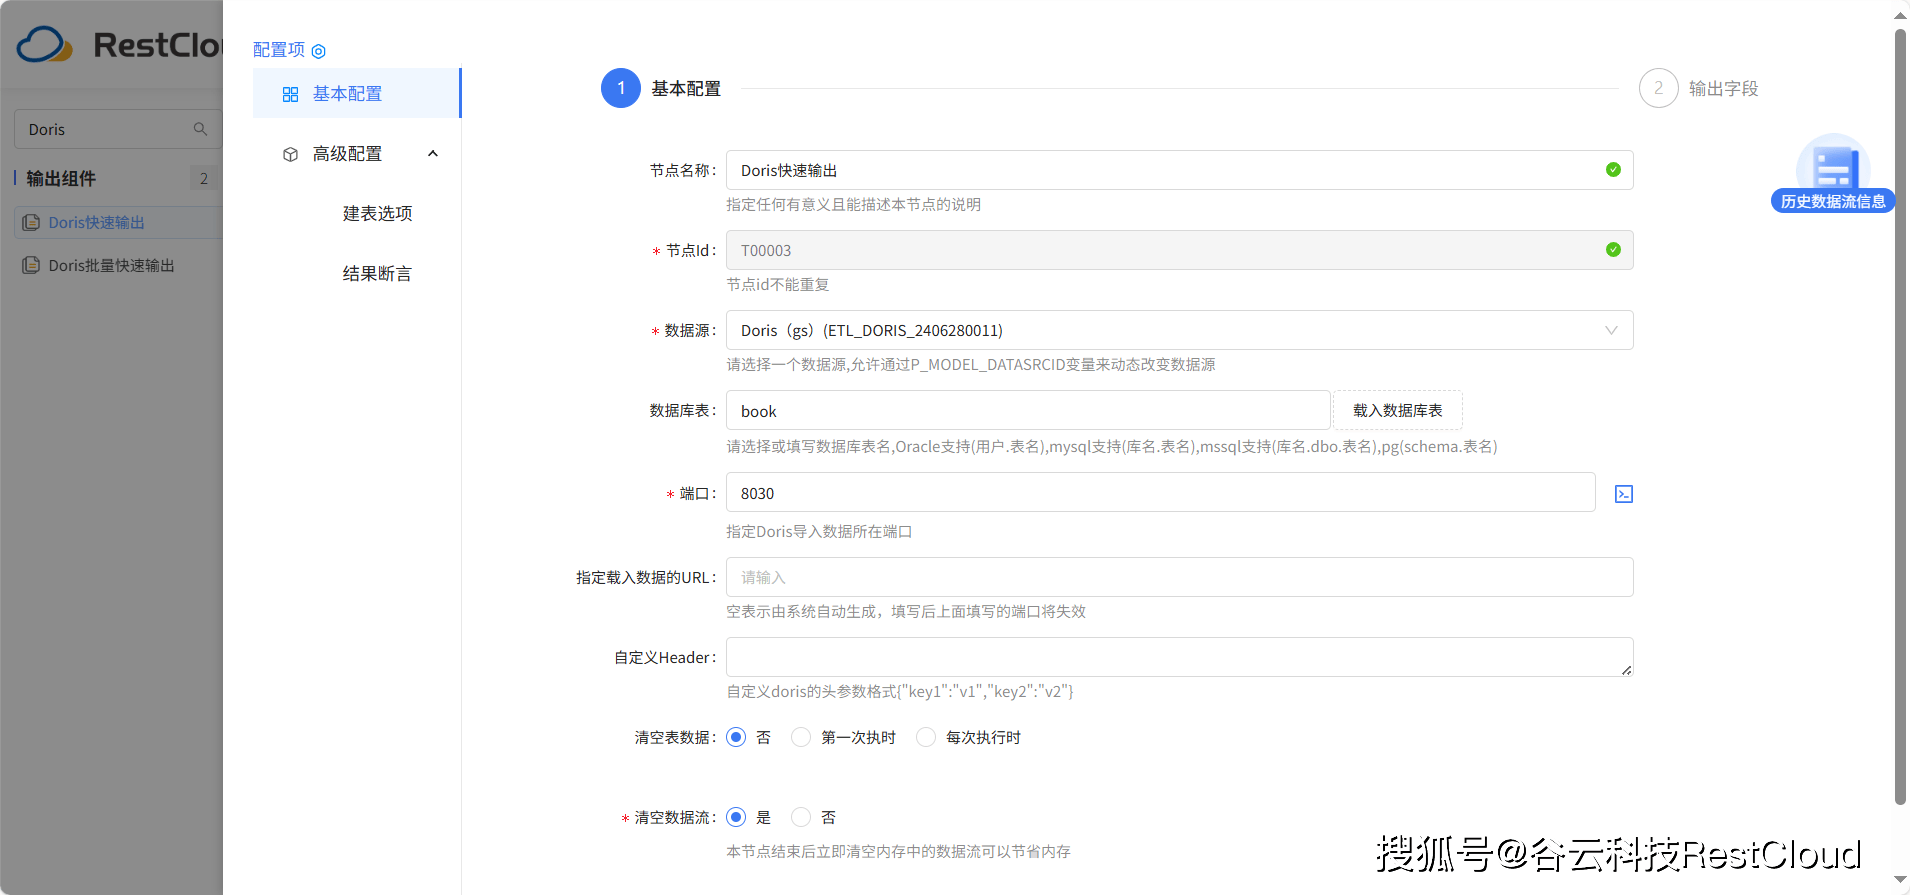Click the search magnifier in Doris box
Image resolution: width=1910 pixels, height=895 pixels.
coord(200,129)
